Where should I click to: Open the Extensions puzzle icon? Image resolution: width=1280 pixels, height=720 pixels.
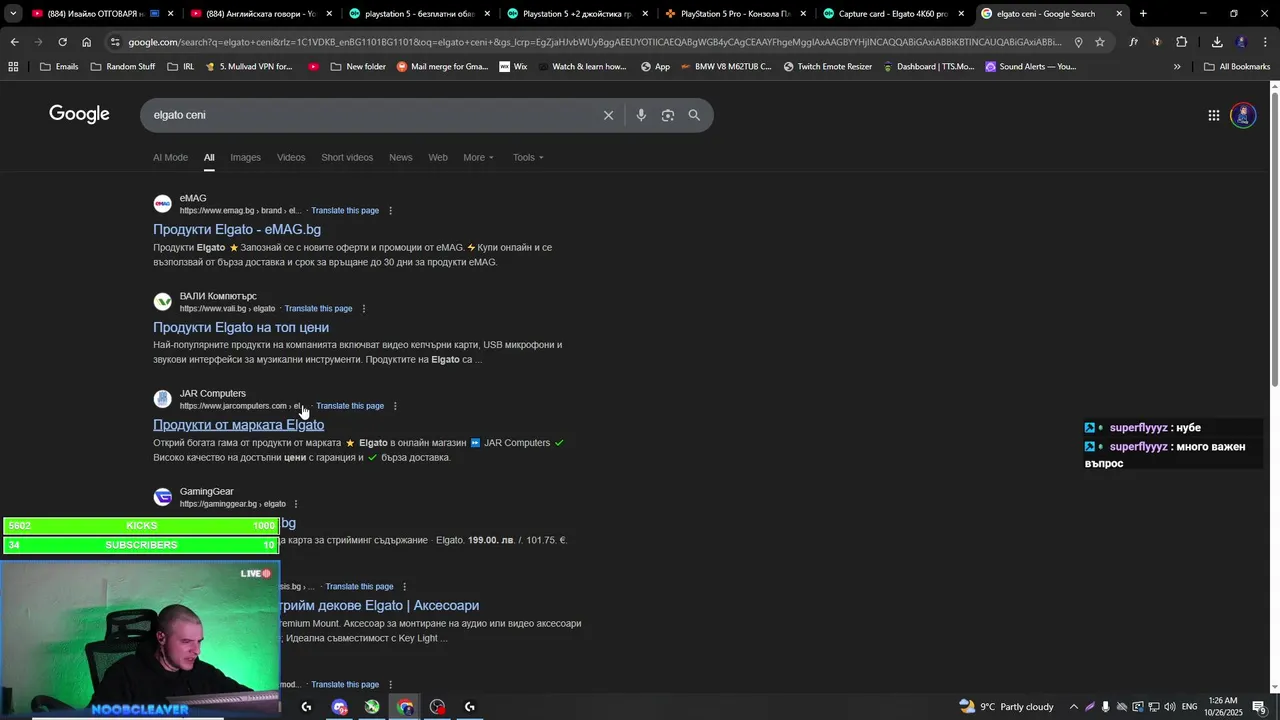point(1181,42)
